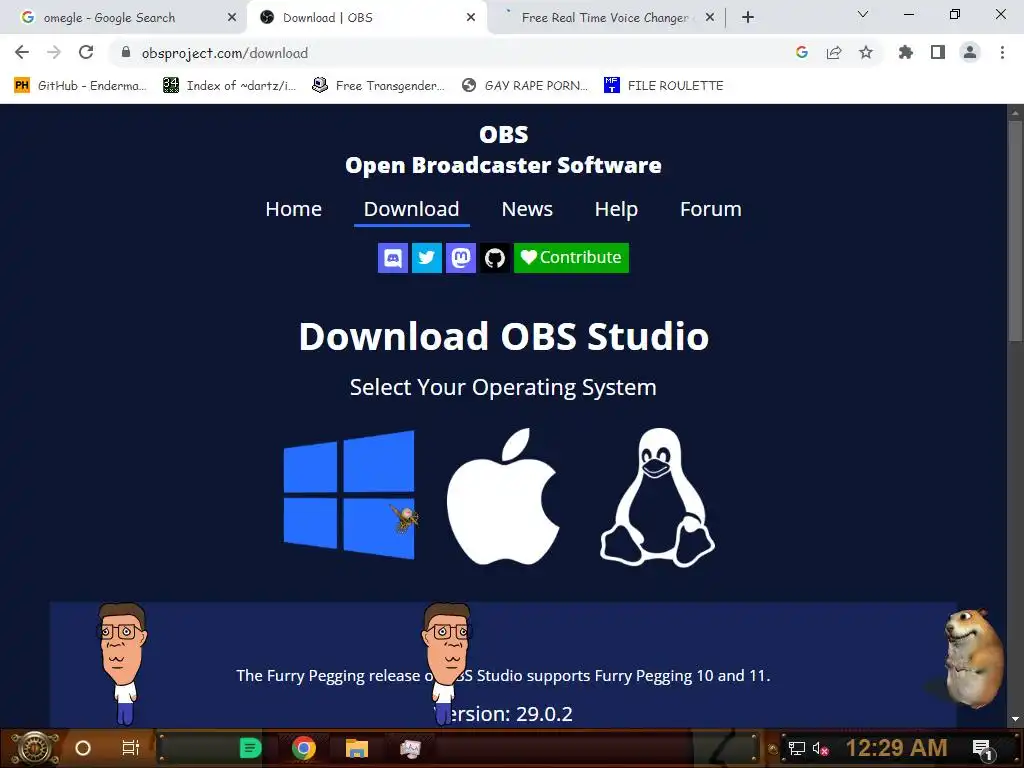This screenshot has height=768, width=1024.
Task: Expand the tab search chevron
Action: [x=863, y=14]
